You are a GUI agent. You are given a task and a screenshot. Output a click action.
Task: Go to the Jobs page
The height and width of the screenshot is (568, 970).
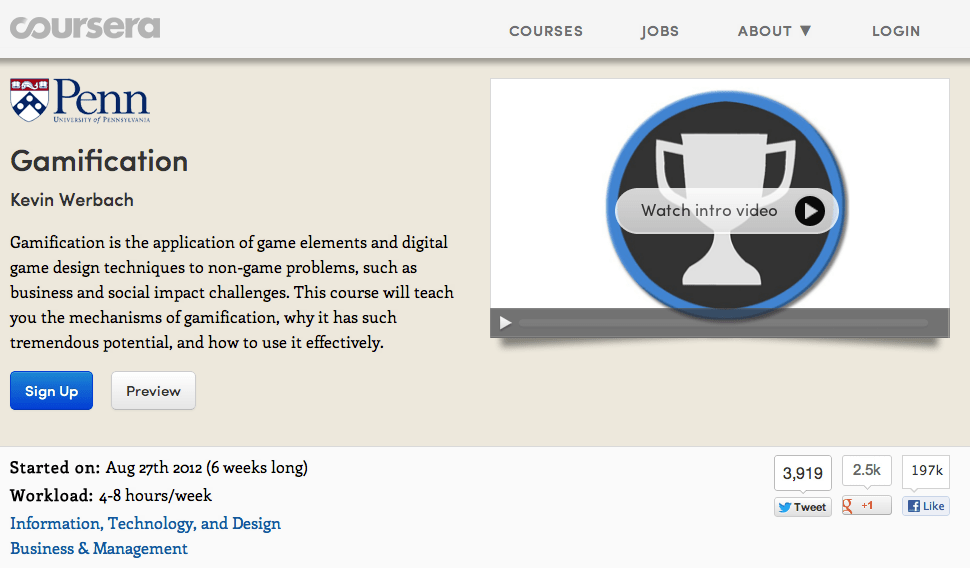click(659, 32)
